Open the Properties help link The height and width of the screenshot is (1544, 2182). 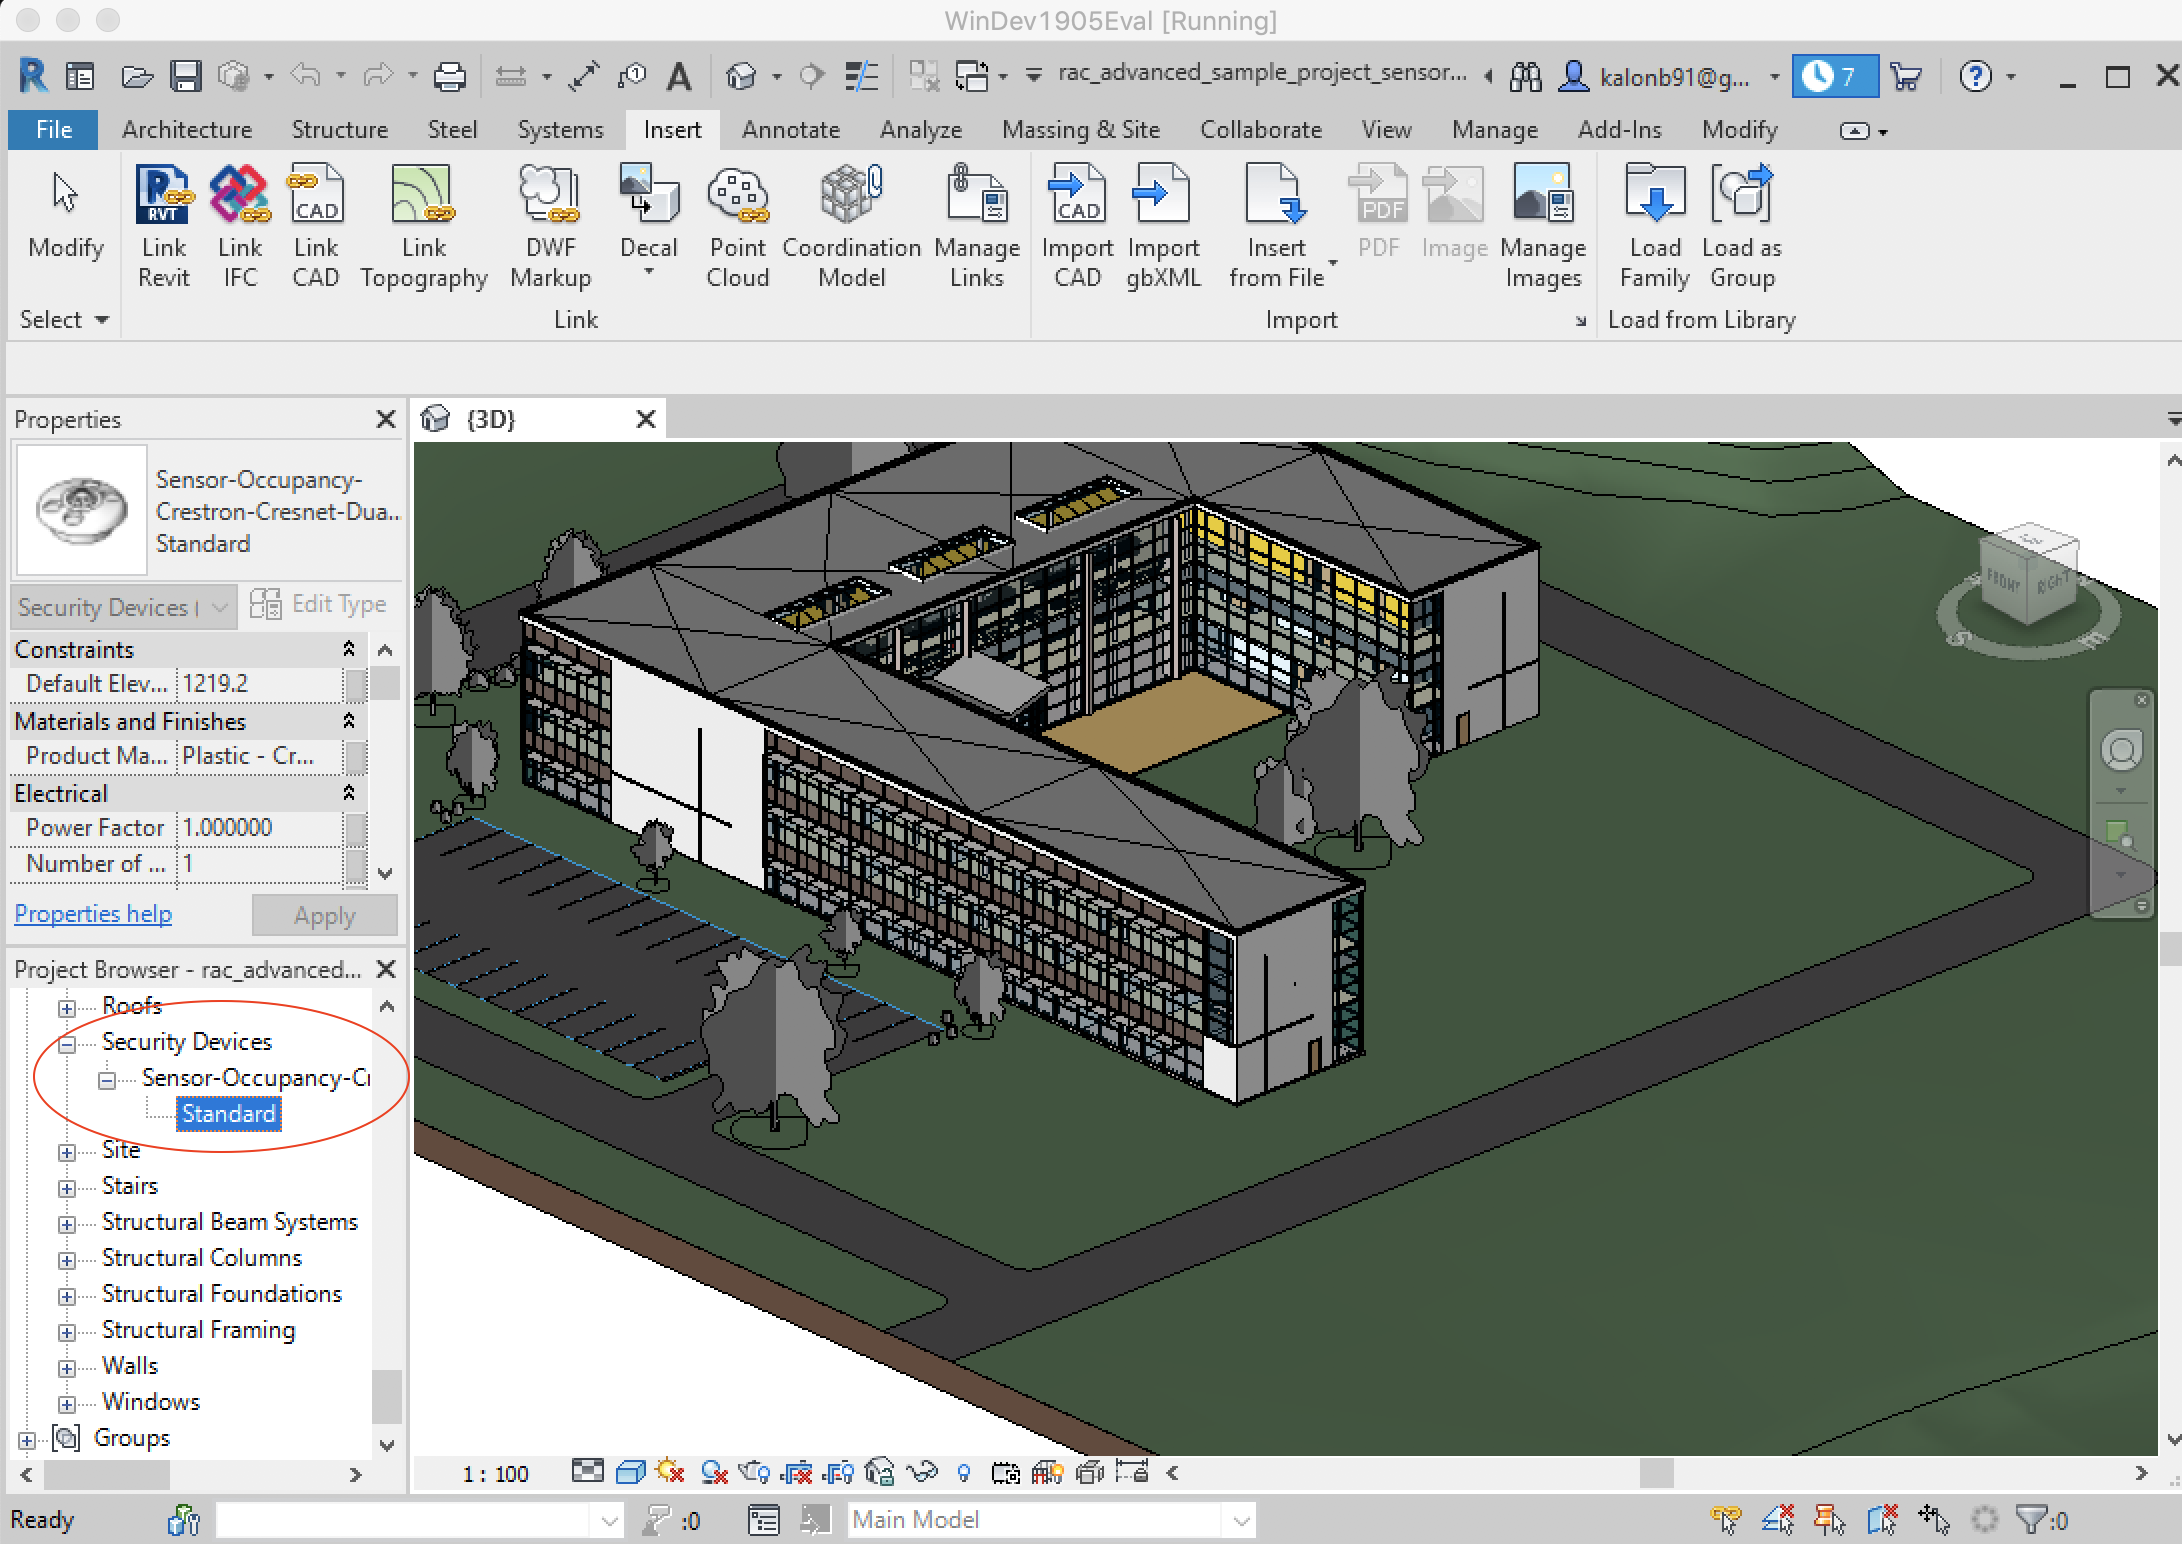(x=93, y=914)
